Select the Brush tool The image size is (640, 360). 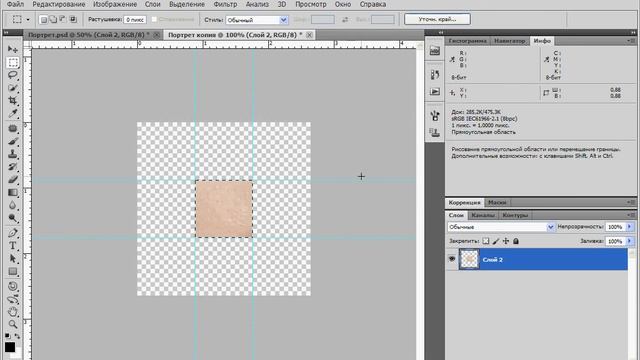[x=13, y=141]
